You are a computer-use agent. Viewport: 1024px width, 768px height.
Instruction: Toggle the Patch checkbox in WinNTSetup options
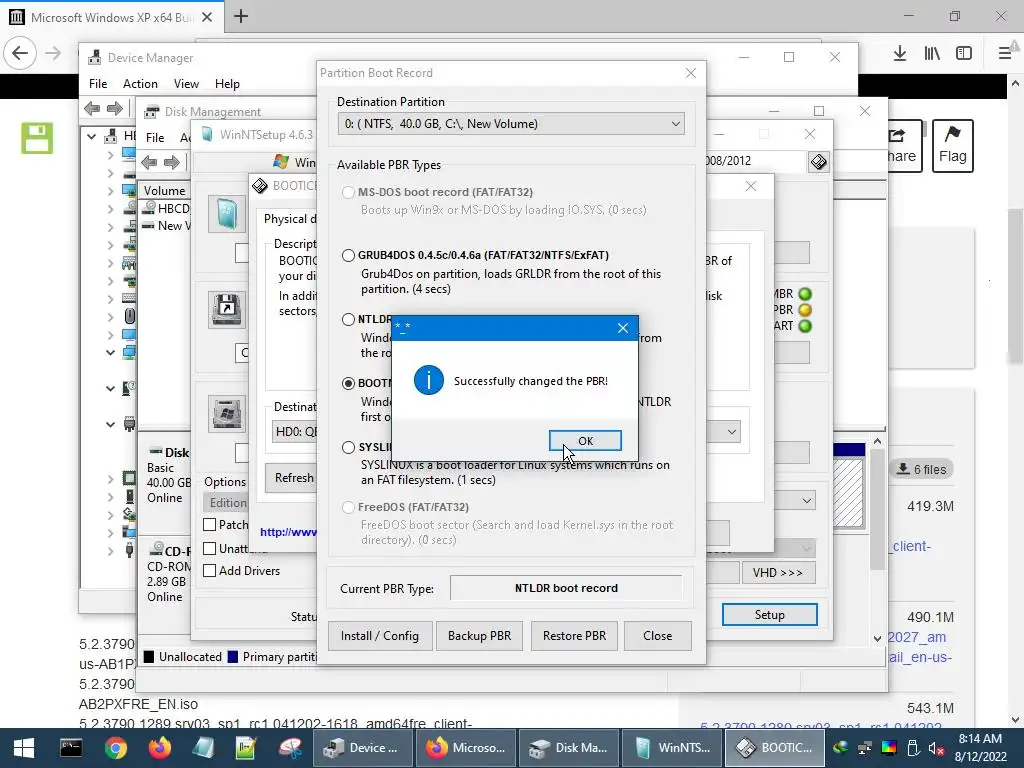pos(210,524)
